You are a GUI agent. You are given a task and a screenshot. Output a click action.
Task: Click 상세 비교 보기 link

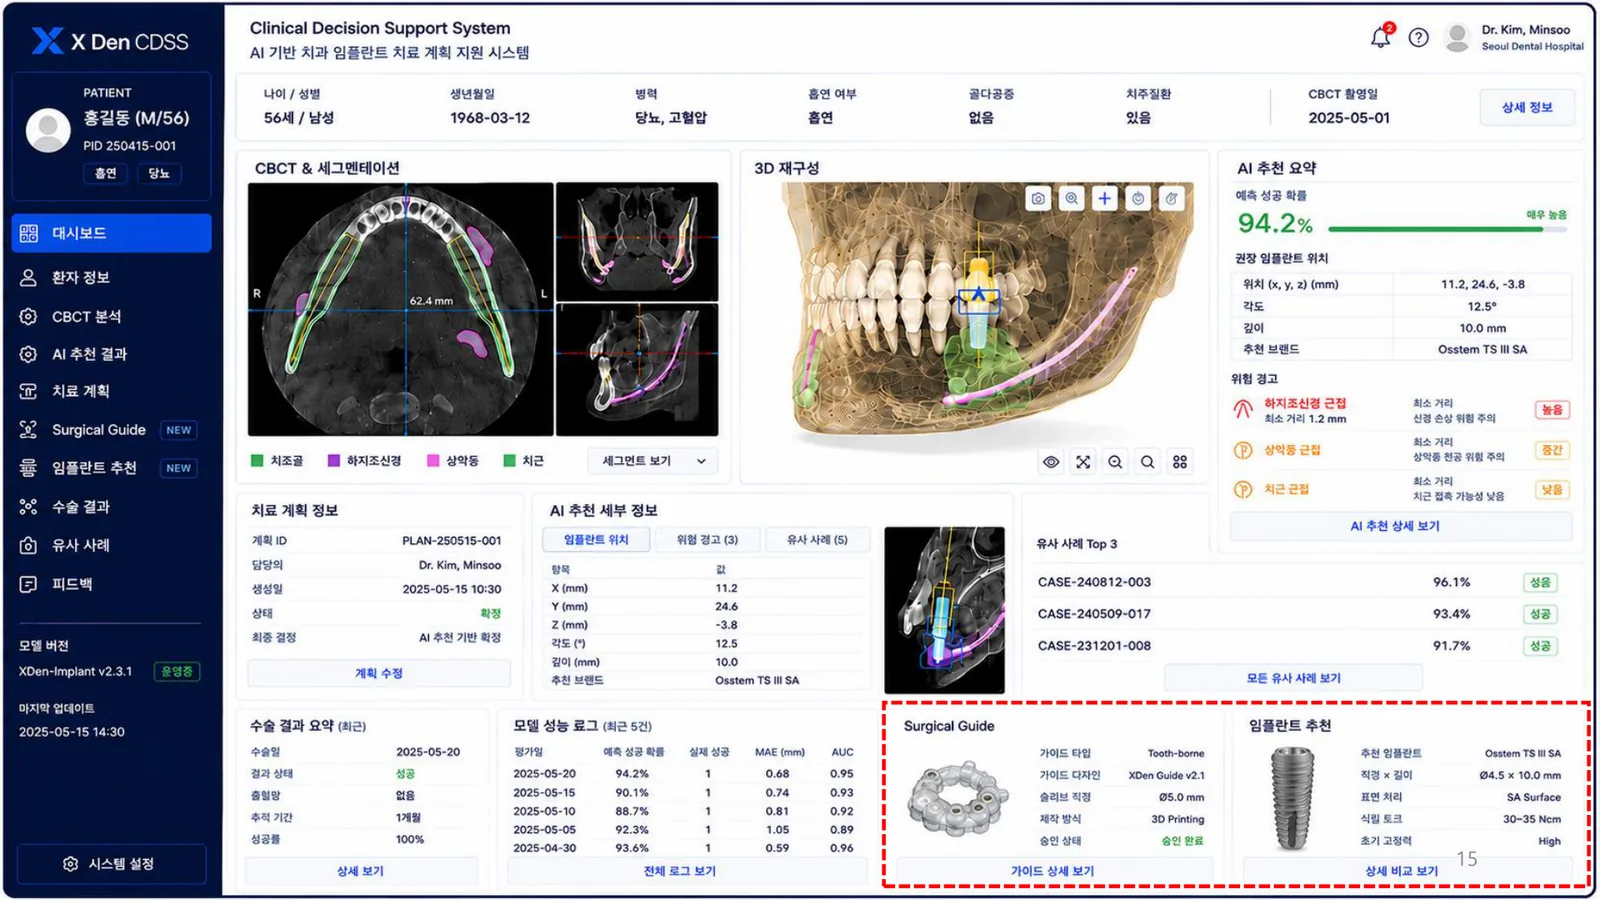pos(1401,871)
